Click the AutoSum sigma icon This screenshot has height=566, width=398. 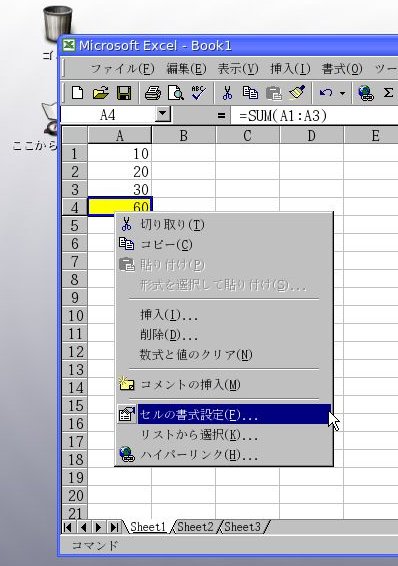pyautogui.click(x=388, y=93)
